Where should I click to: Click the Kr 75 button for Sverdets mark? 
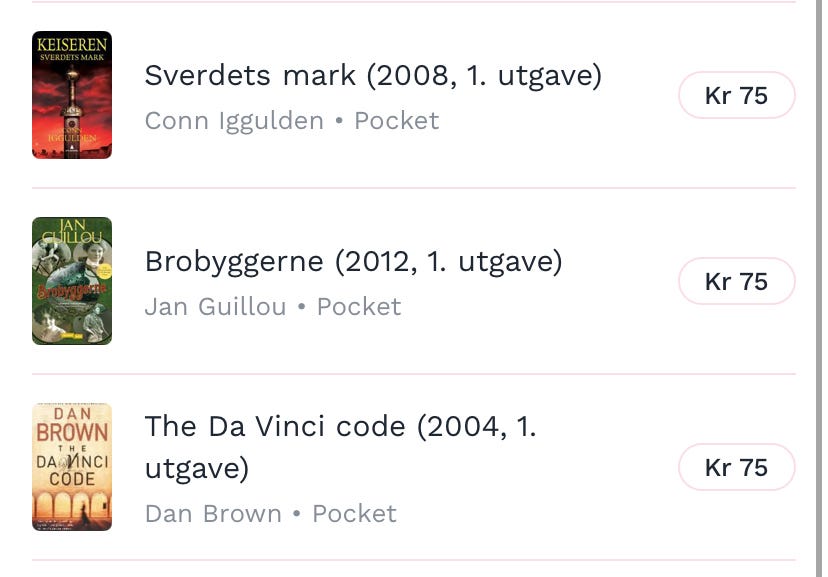tap(737, 95)
